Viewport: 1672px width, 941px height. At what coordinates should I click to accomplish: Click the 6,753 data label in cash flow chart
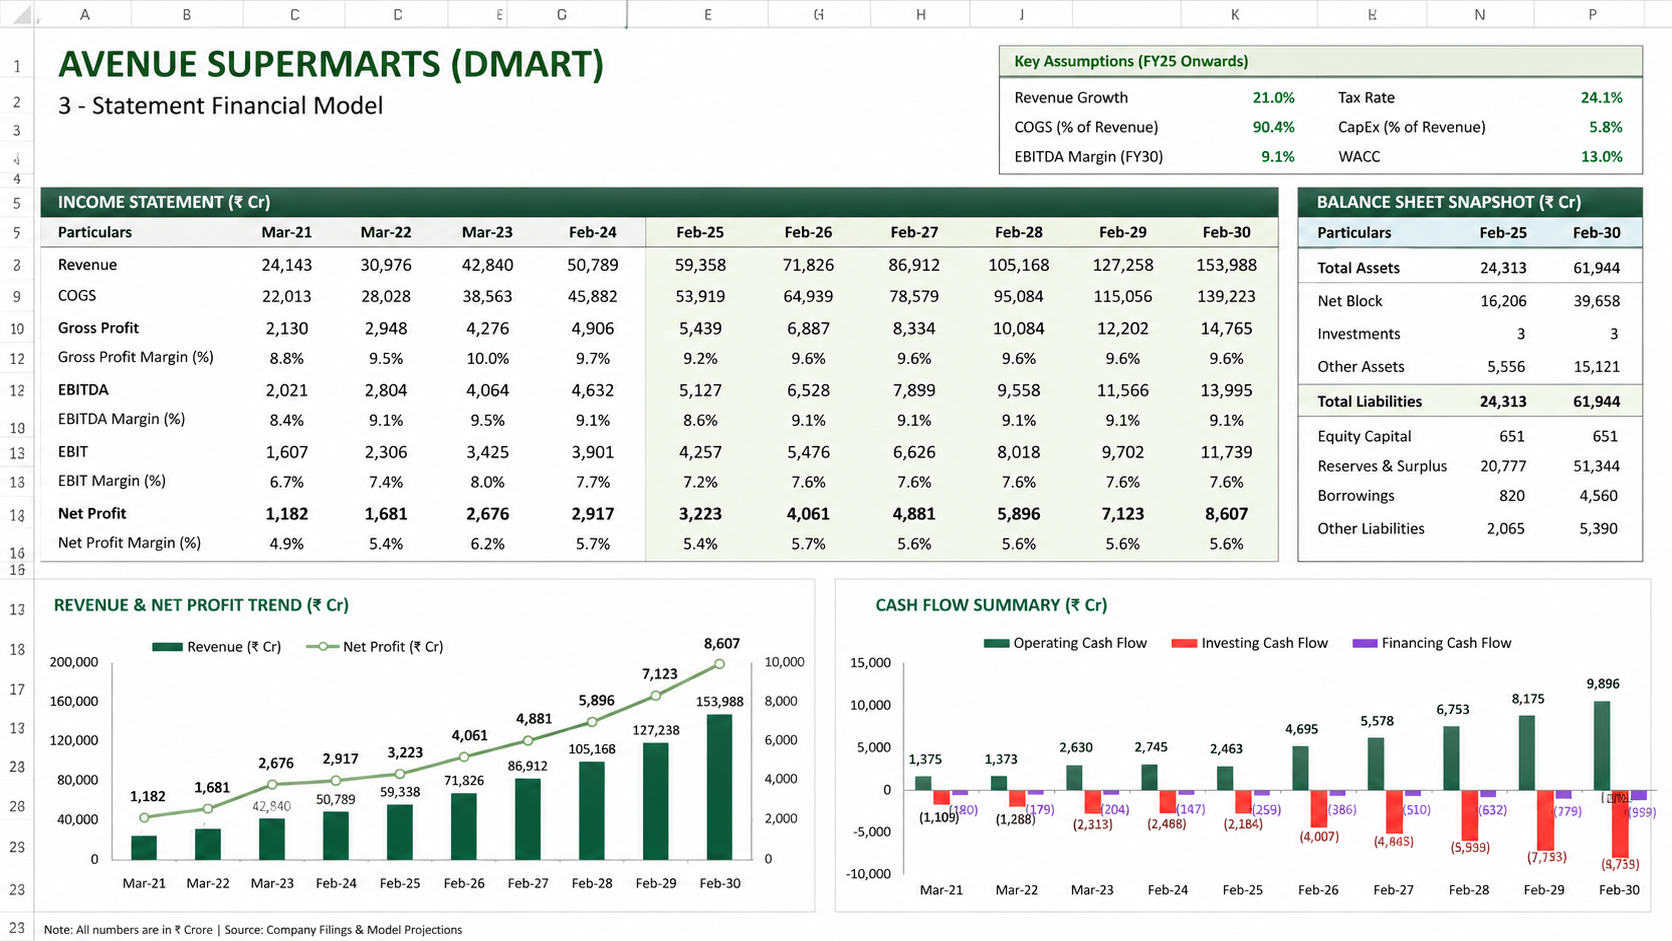(x=1452, y=709)
